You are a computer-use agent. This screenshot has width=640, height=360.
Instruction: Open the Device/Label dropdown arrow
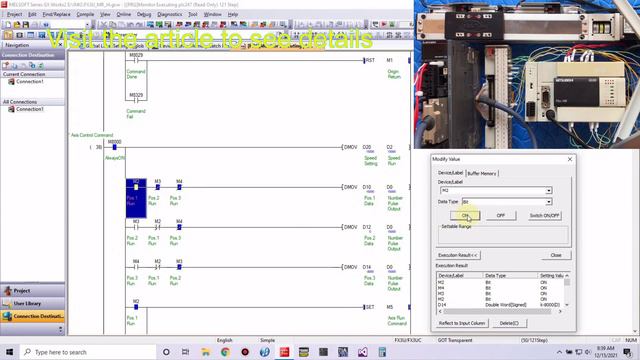pyautogui.click(x=549, y=191)
